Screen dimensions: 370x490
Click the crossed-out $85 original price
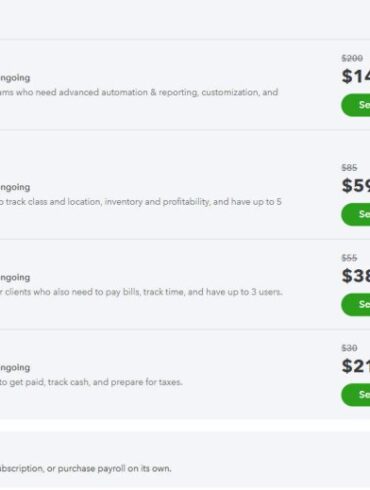click(x=349, y=168)
